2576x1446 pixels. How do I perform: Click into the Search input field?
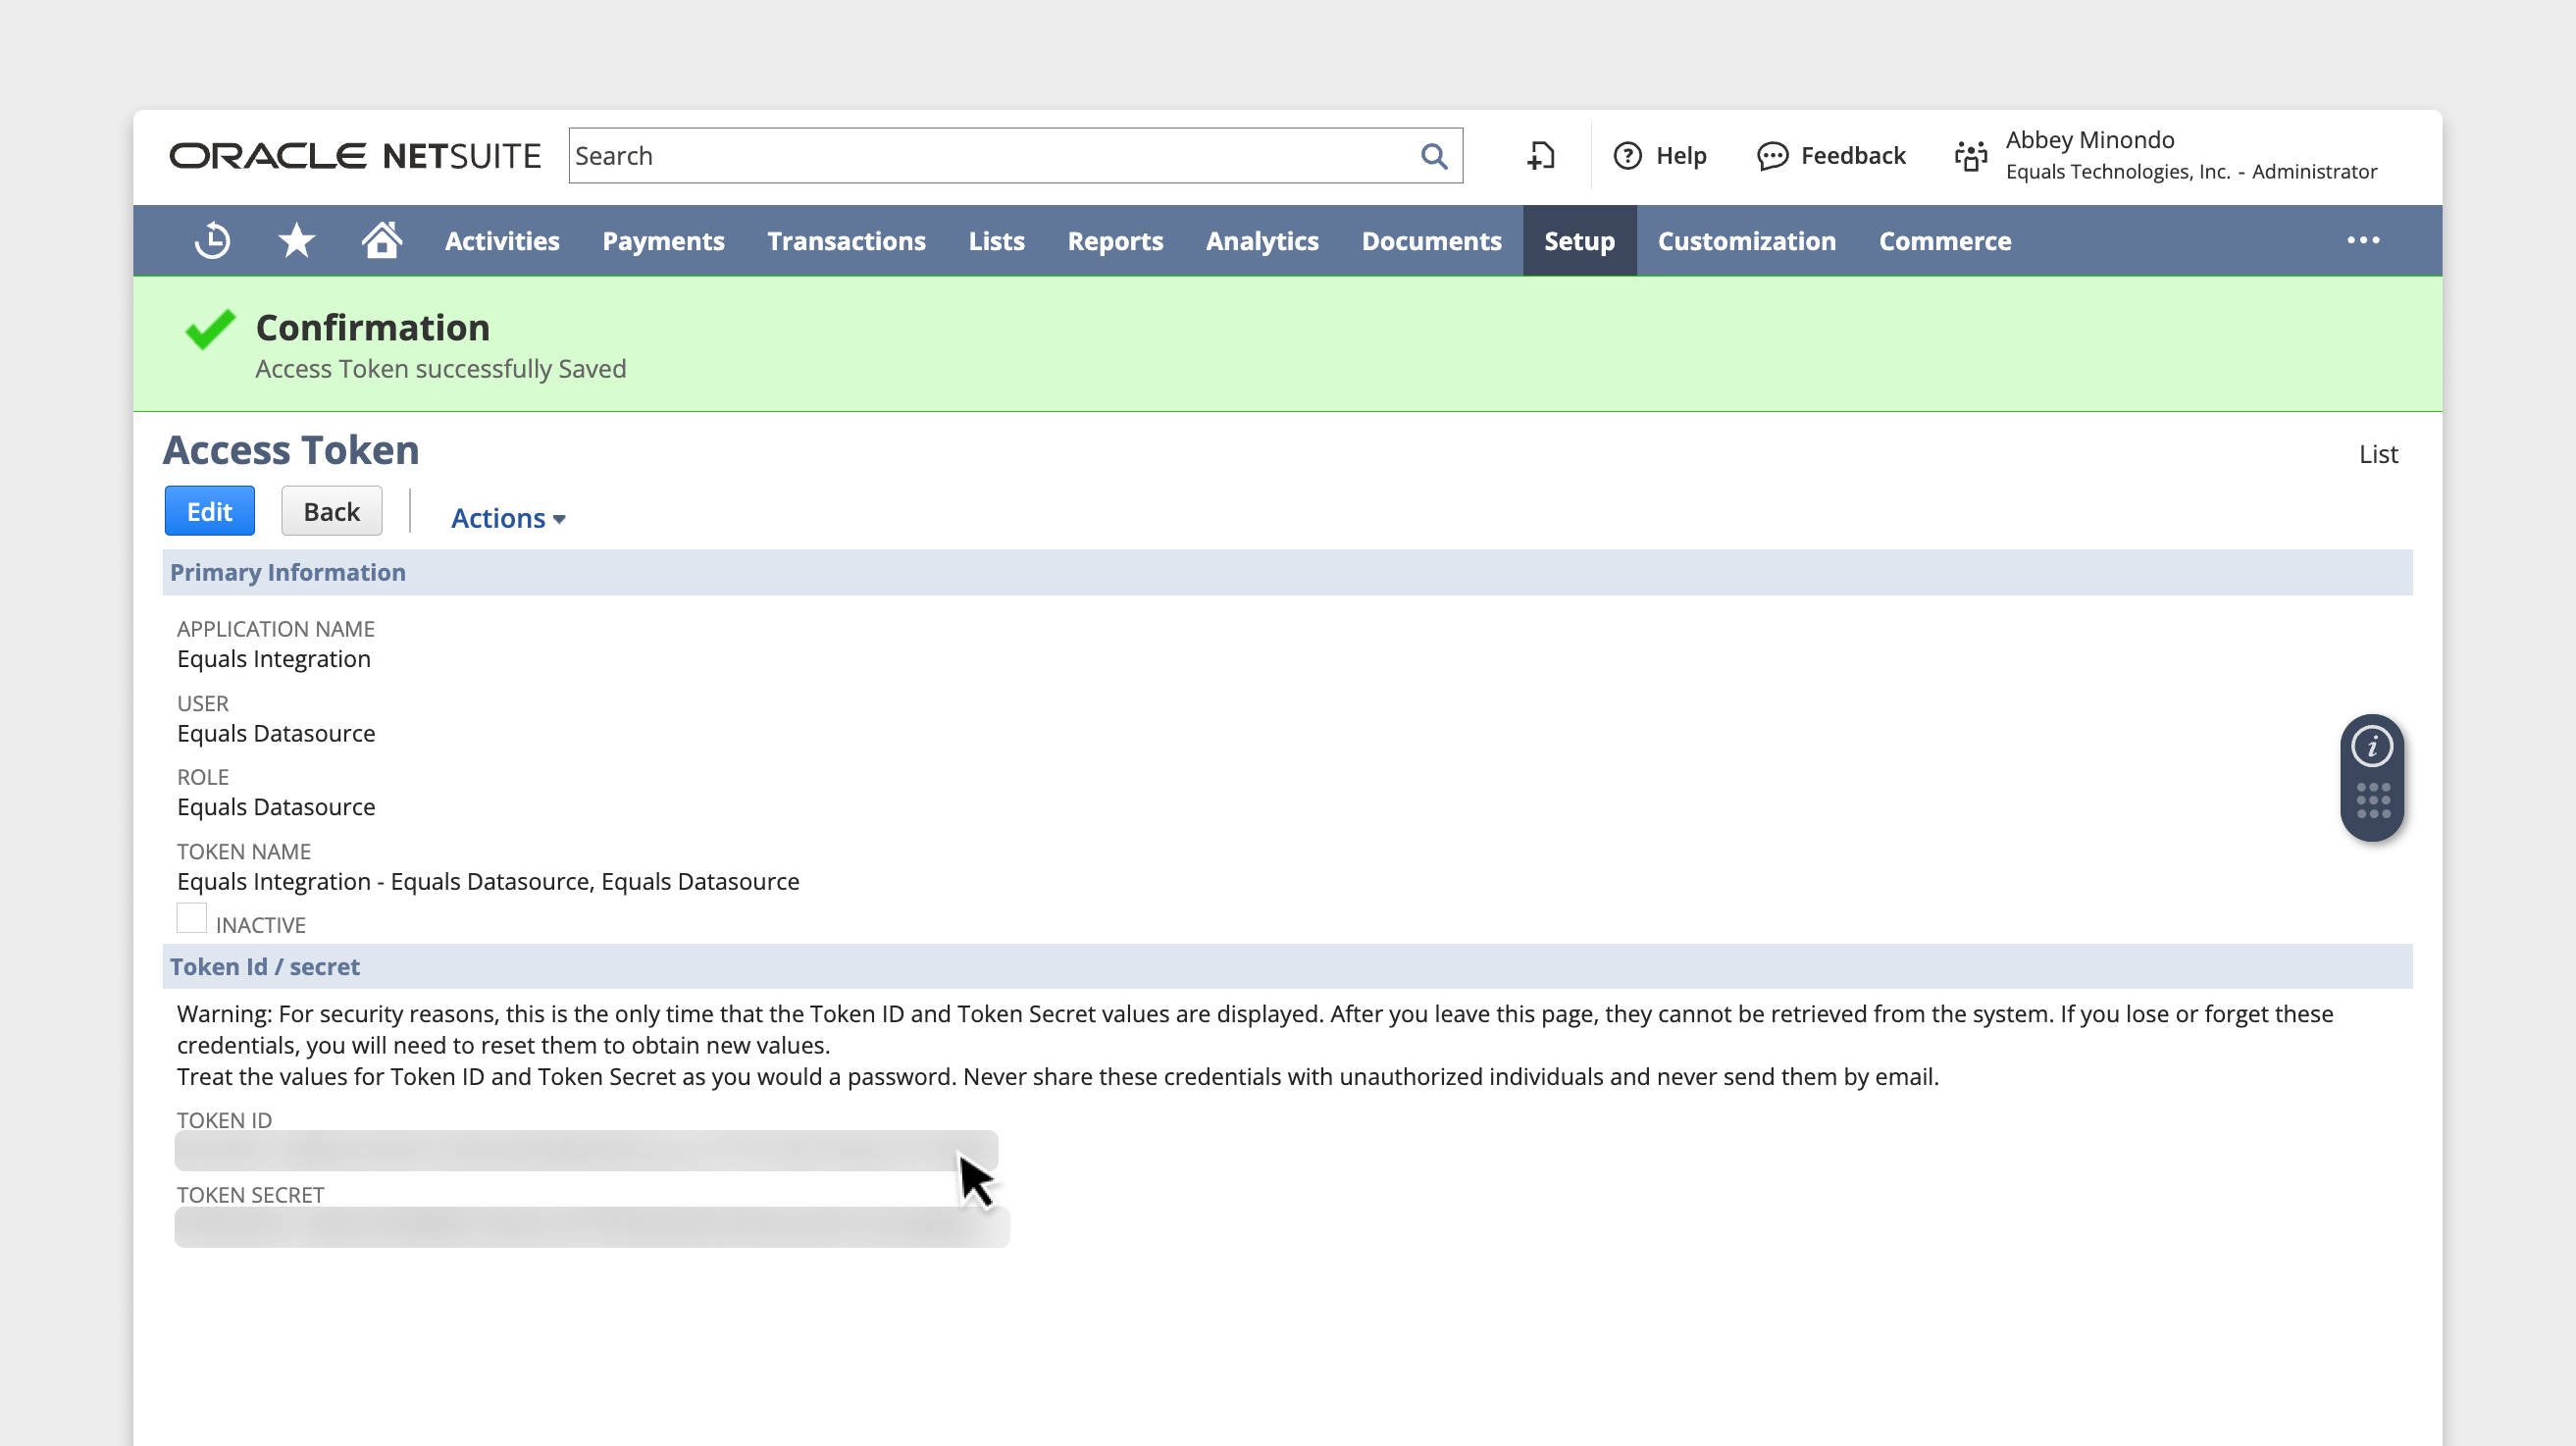990,156
